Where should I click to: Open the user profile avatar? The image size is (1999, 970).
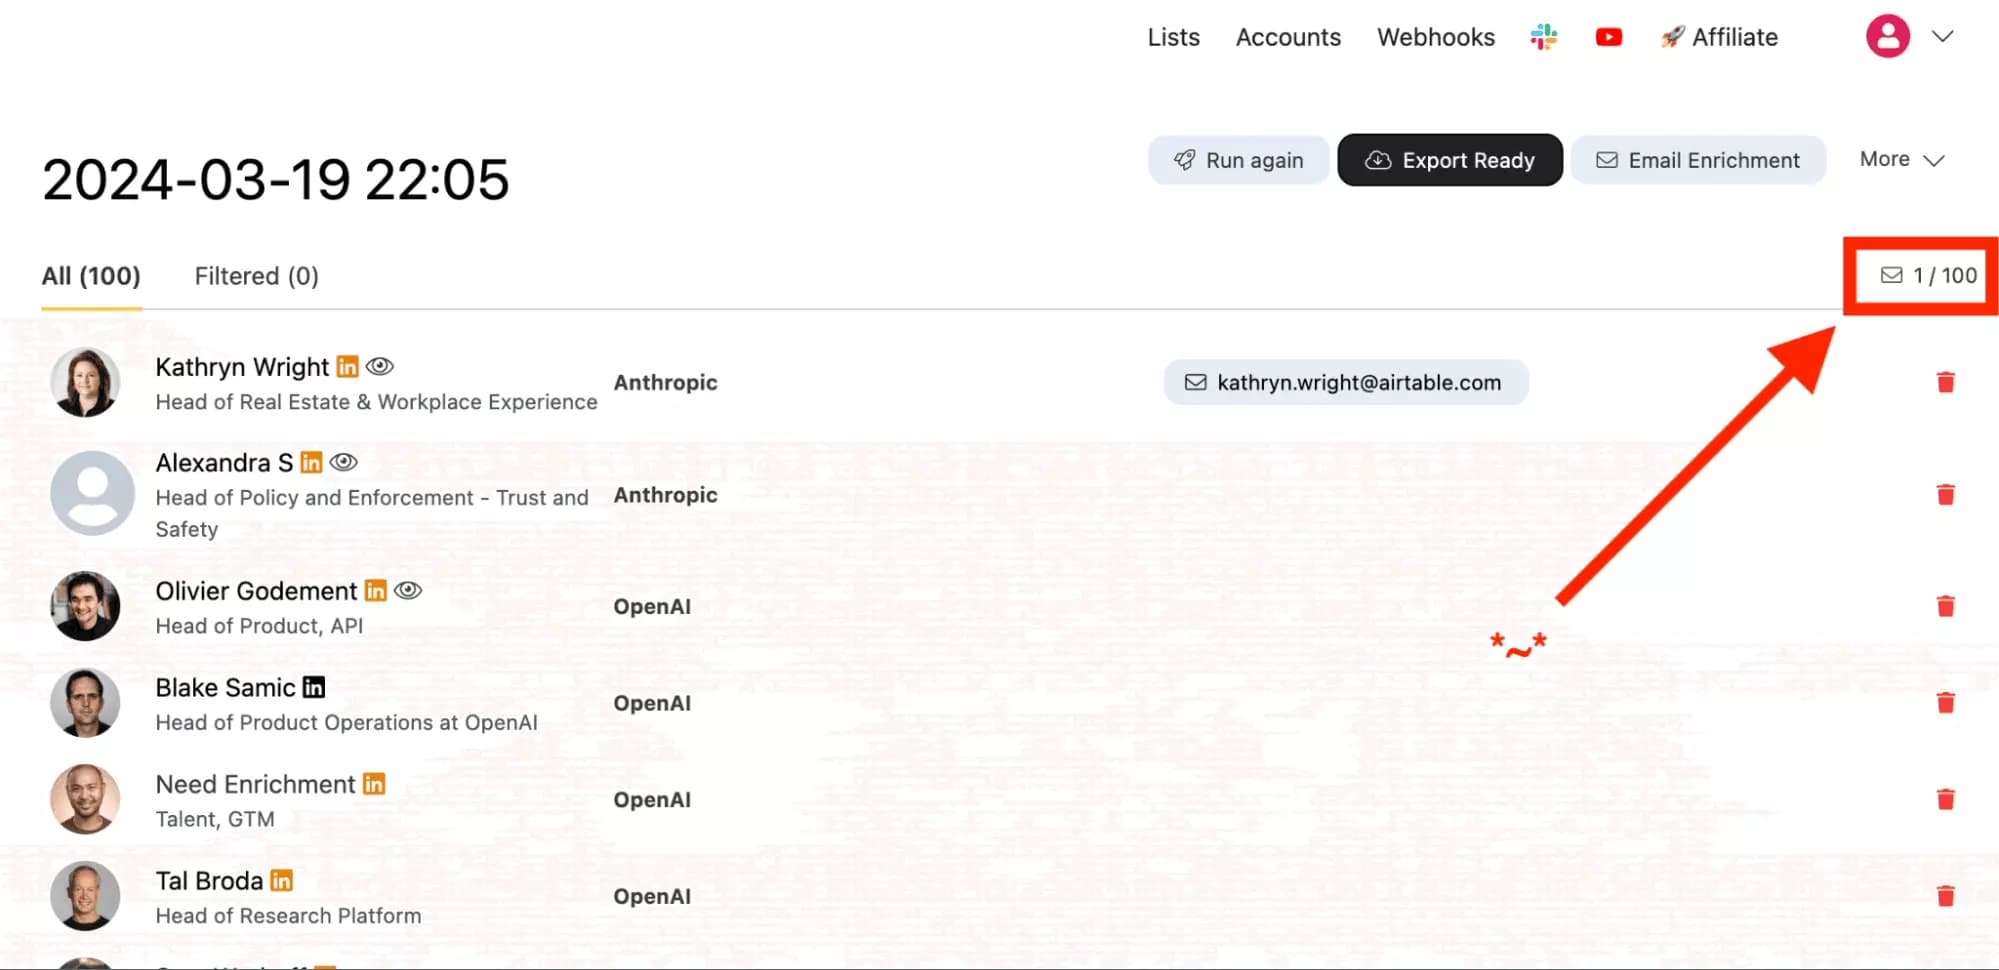[x=1887, y=36]
